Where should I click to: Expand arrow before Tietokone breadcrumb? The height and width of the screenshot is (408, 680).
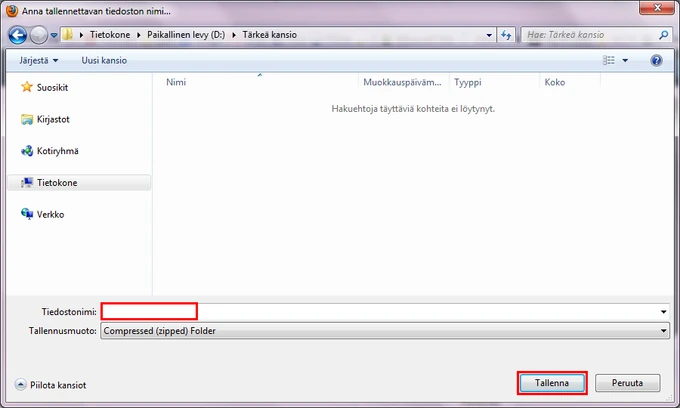click(x=82, y=35)
